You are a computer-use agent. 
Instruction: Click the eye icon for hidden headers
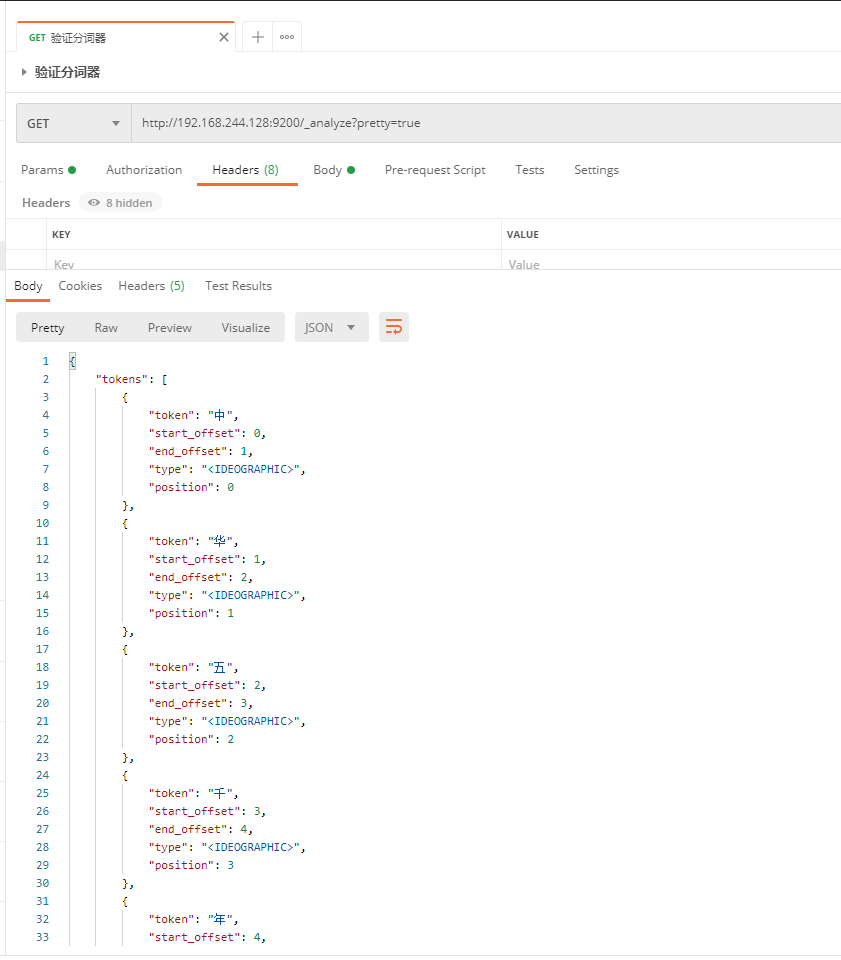coord(94,203)
